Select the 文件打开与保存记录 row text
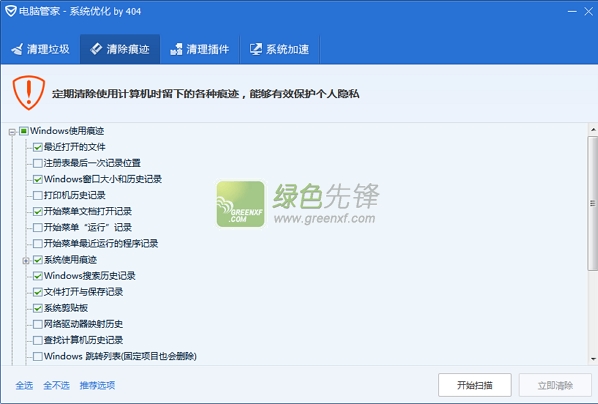The image size is (598, 404). click(x=84, y=292)
